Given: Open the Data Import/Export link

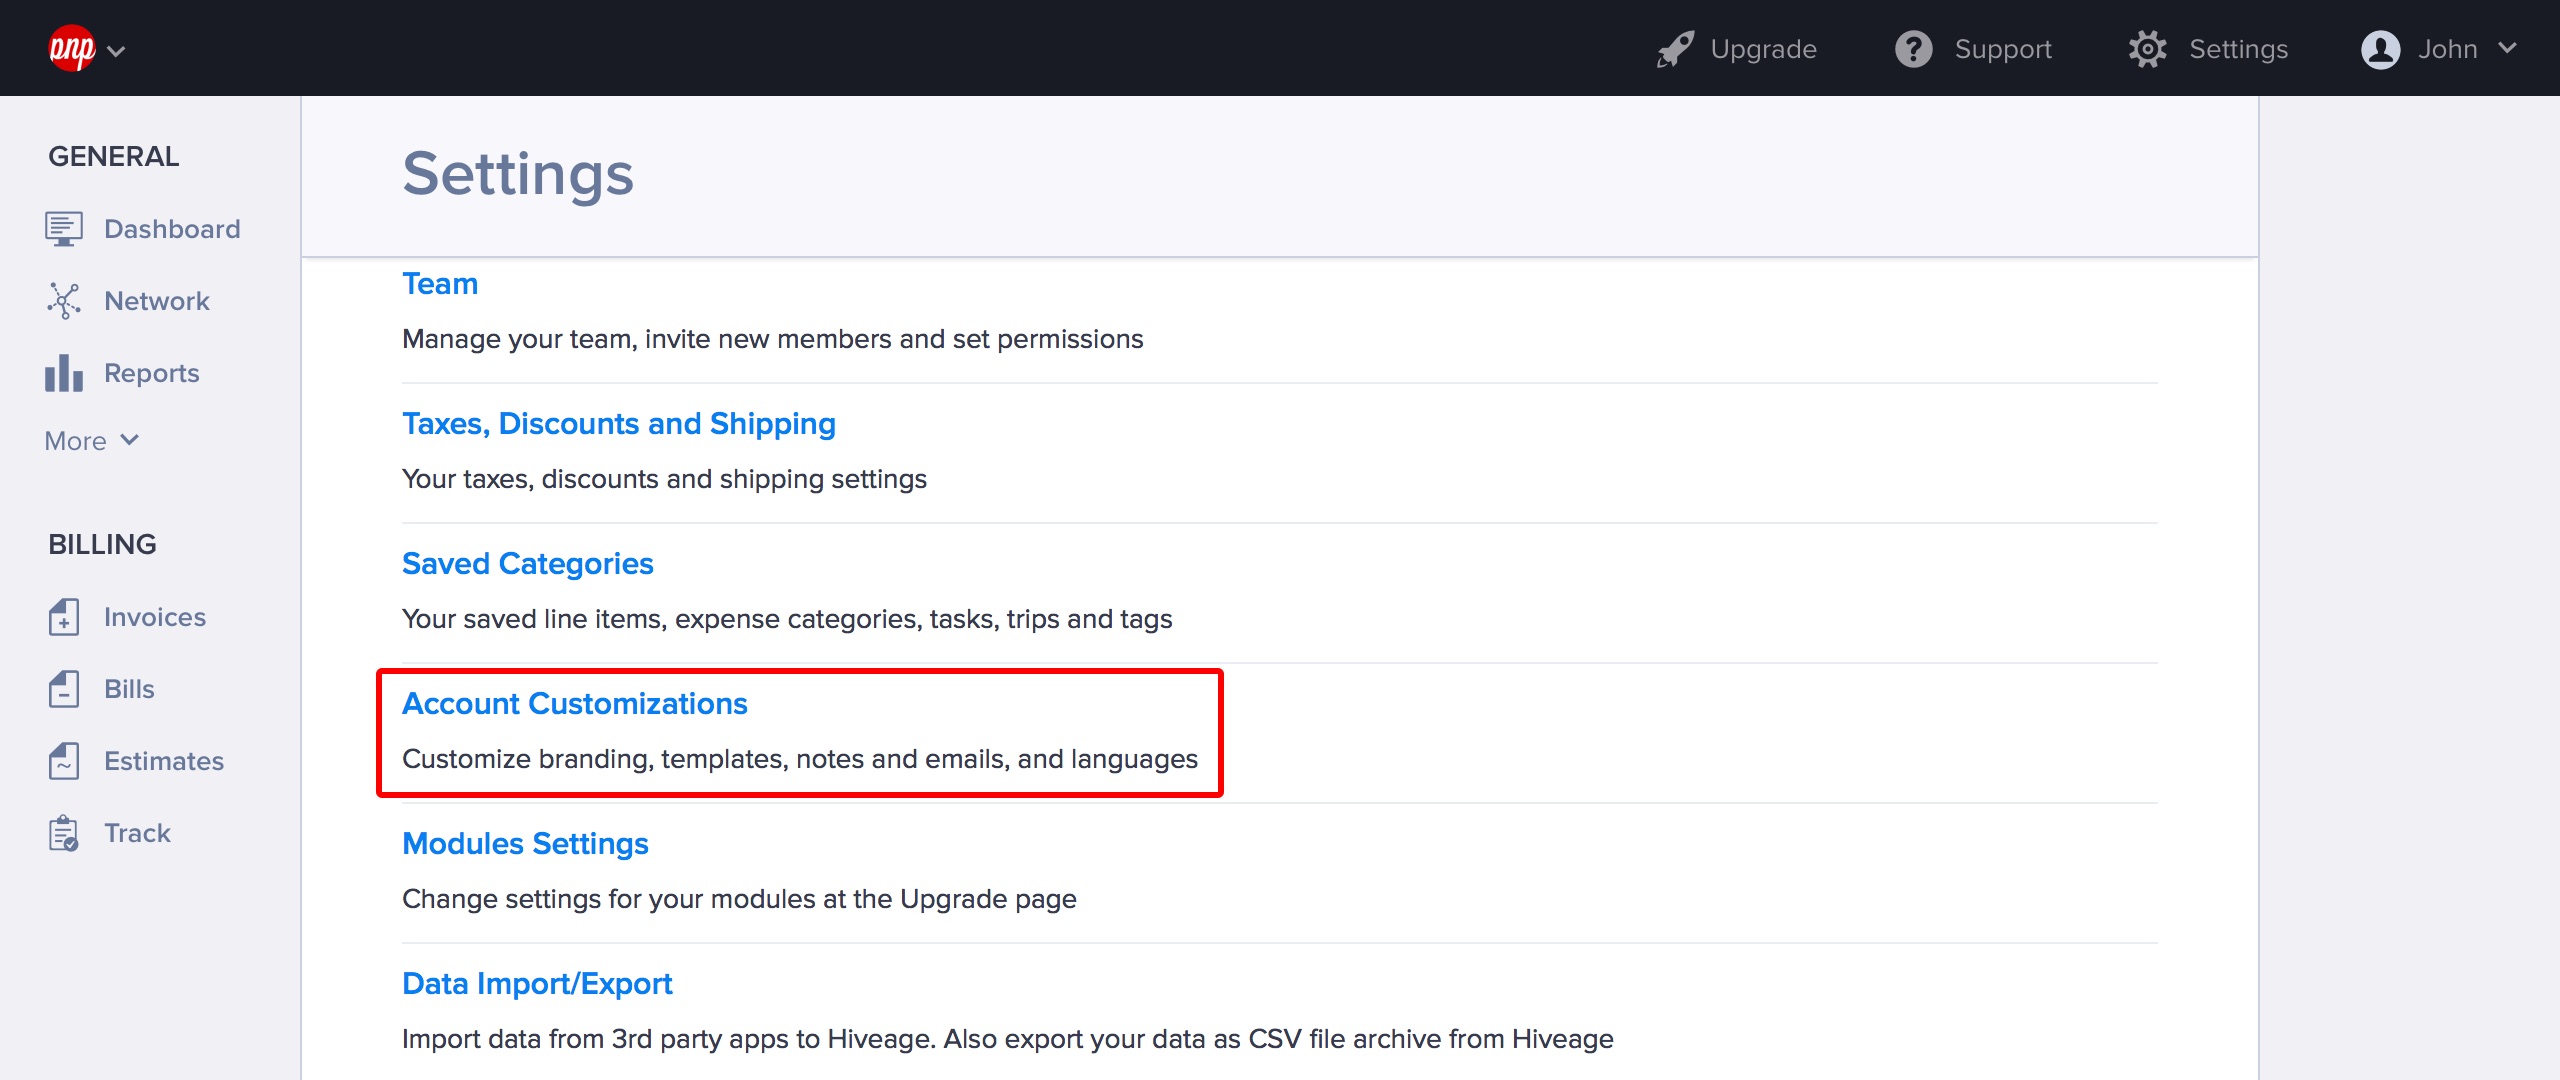Looking at the screenshot, I should 537,984.
